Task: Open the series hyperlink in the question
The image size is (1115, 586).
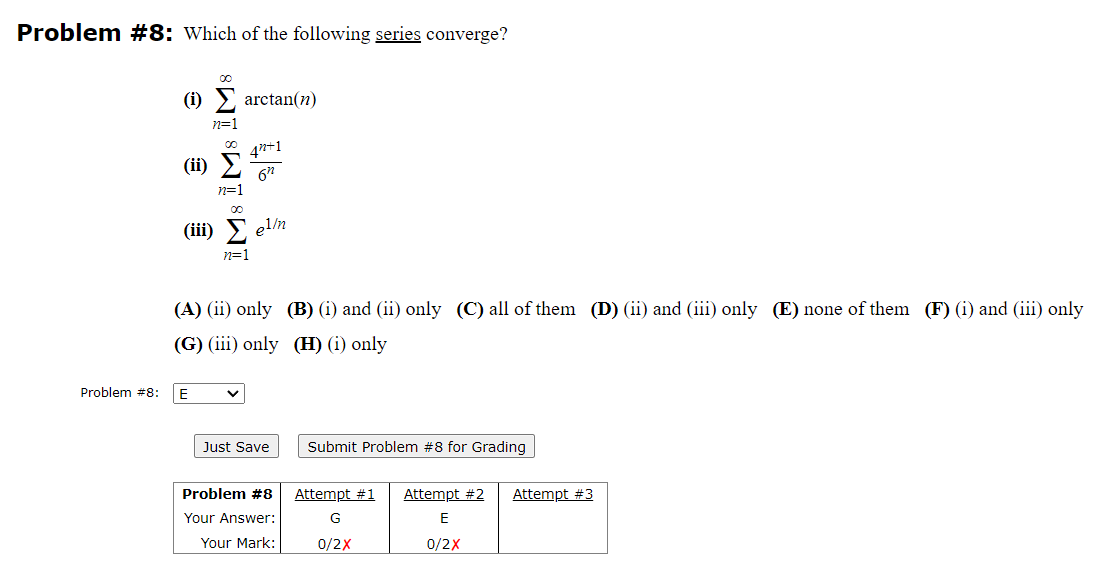Action: point(395,33)
